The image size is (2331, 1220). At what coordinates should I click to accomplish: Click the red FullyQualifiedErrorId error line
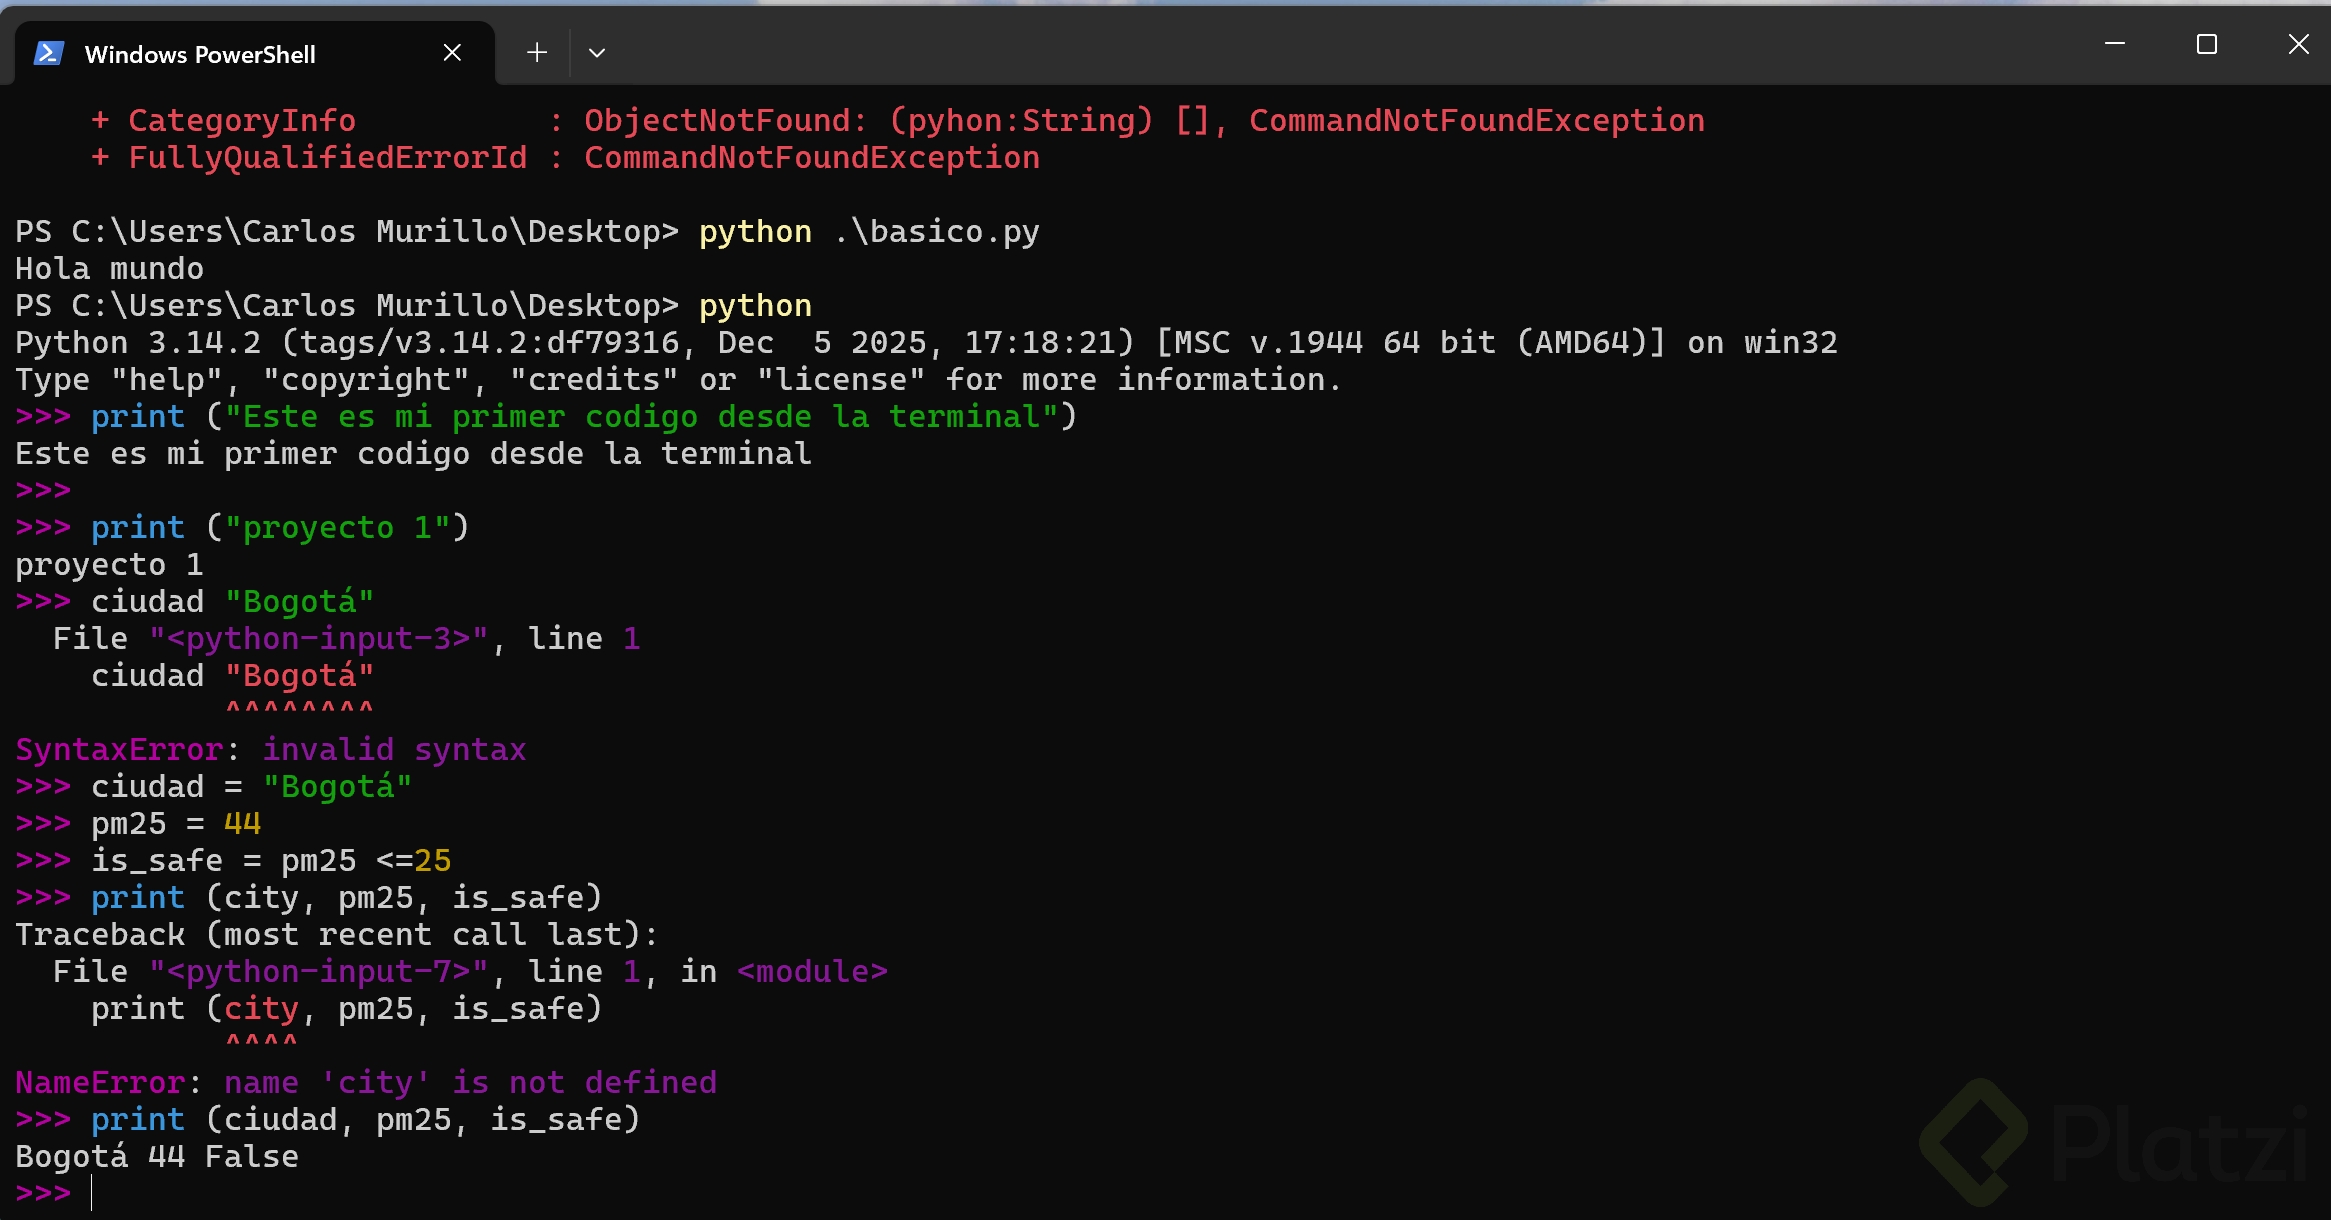tap(565, 158)
